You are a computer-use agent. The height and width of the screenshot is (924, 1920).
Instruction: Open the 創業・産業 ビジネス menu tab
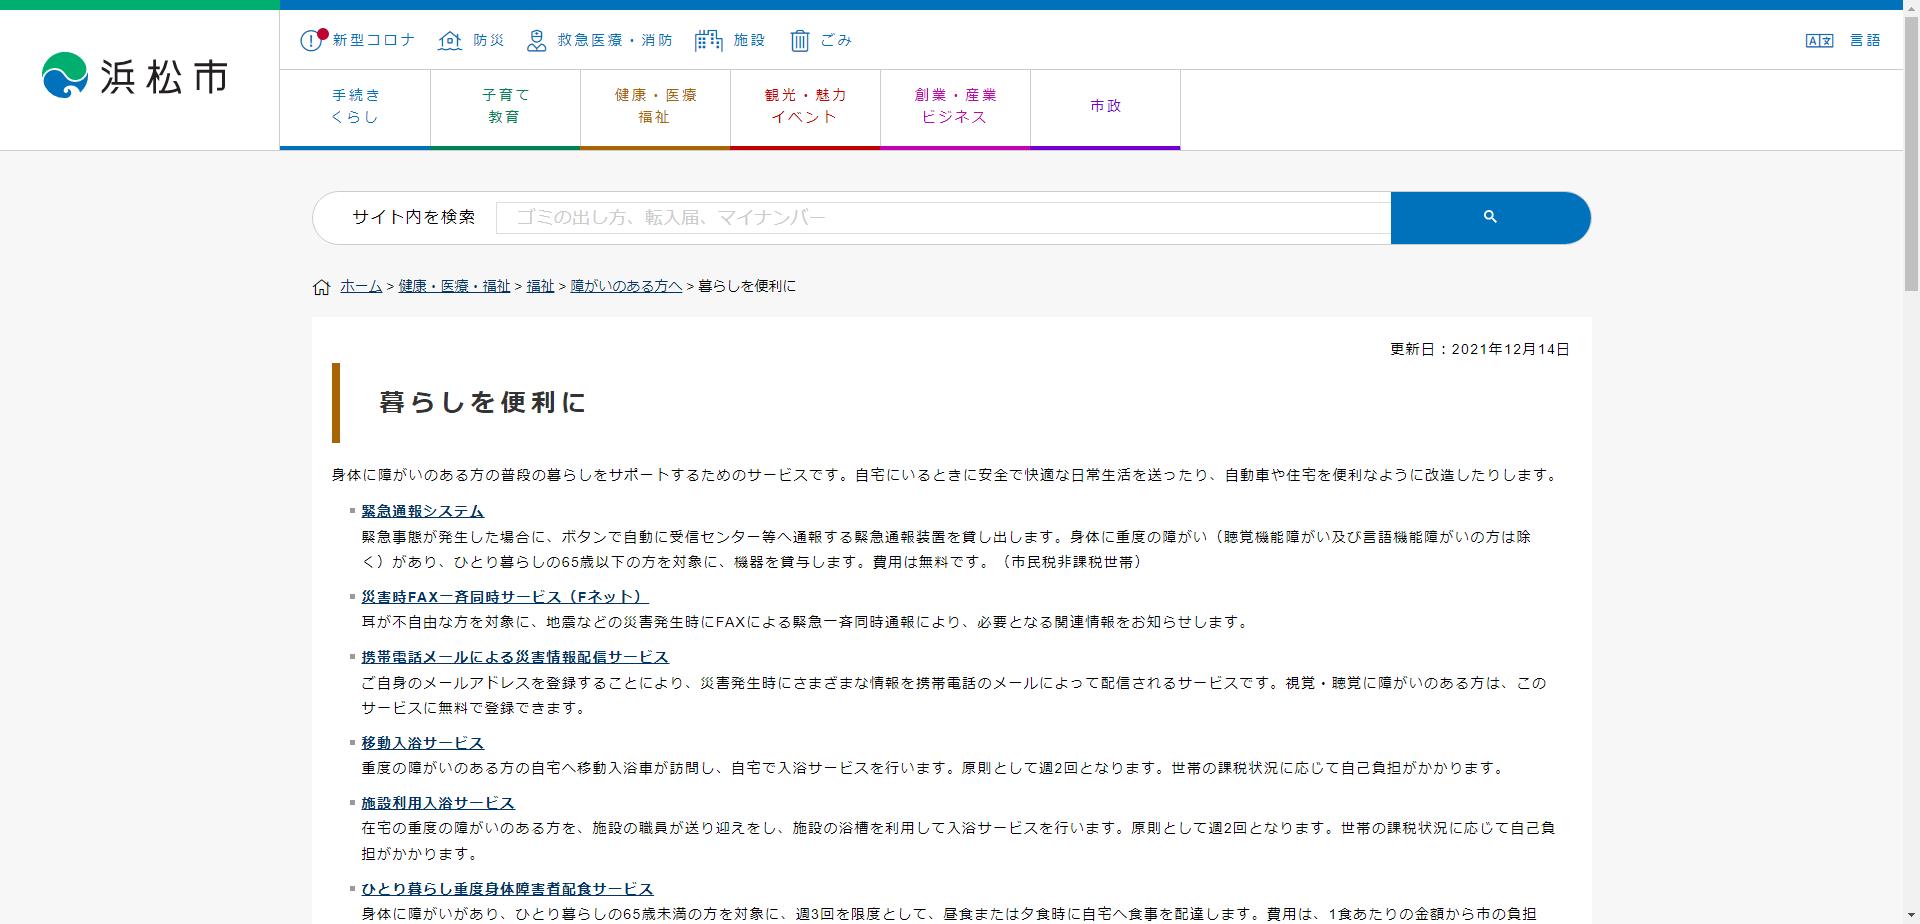tap(955, 108)
